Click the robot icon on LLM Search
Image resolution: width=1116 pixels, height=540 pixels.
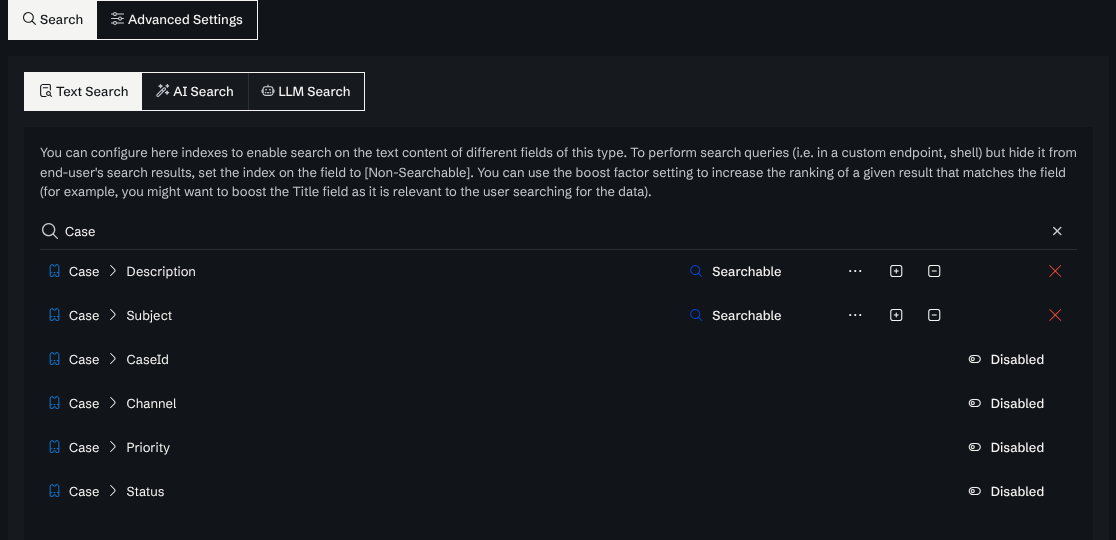click(x=268, y=91)
